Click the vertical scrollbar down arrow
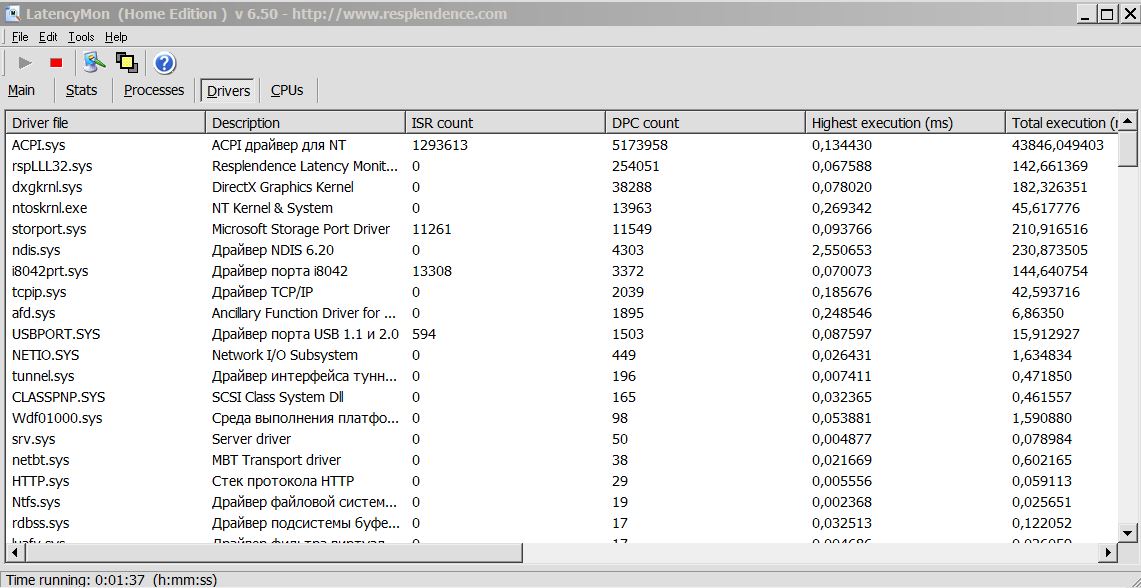1141x588 pixels. coord(1128,532)
